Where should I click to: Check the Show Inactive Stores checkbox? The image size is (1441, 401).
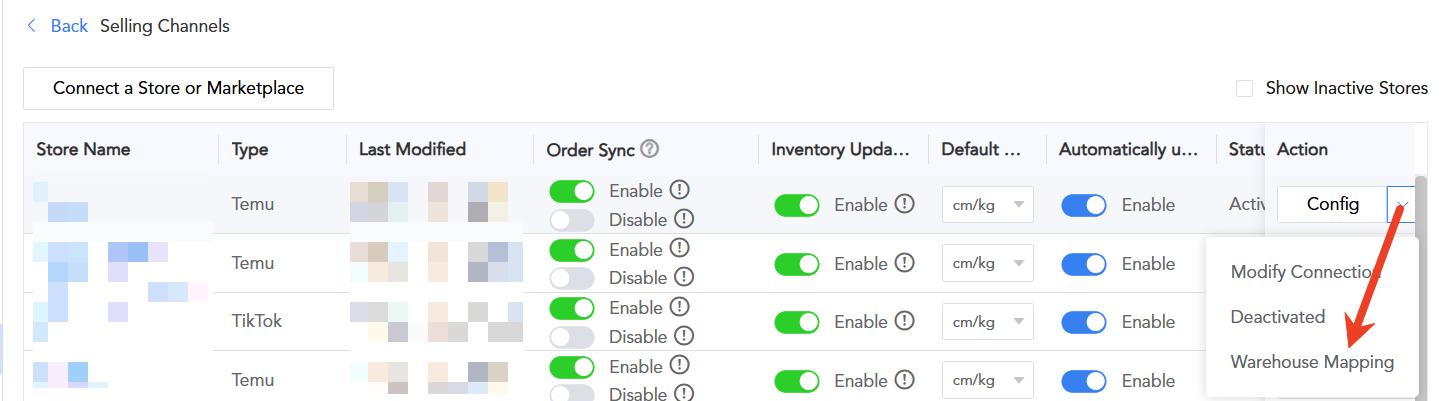(x=1245, y=88)
